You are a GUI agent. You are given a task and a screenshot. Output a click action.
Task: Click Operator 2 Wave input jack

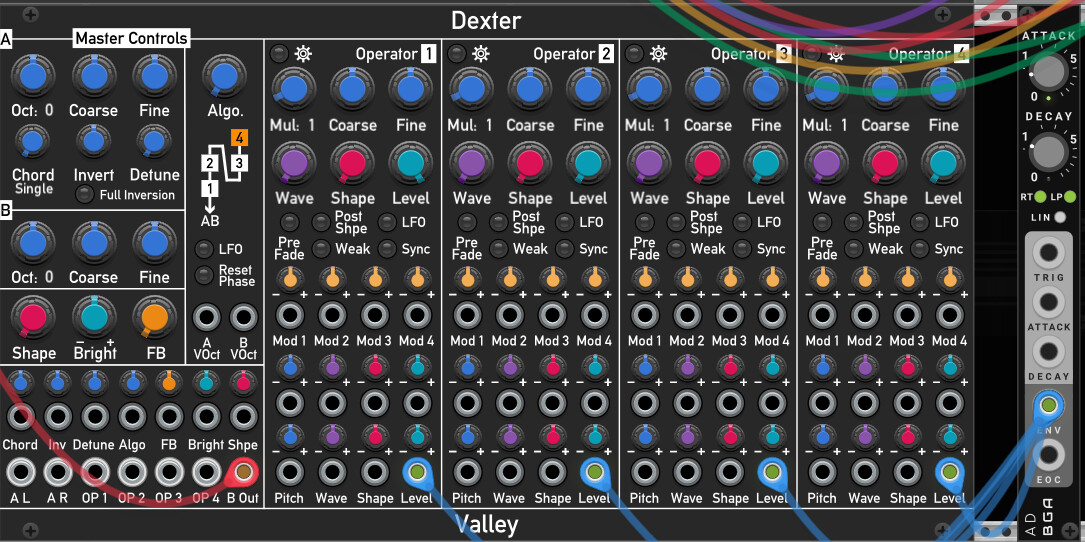tap(510, 472)
